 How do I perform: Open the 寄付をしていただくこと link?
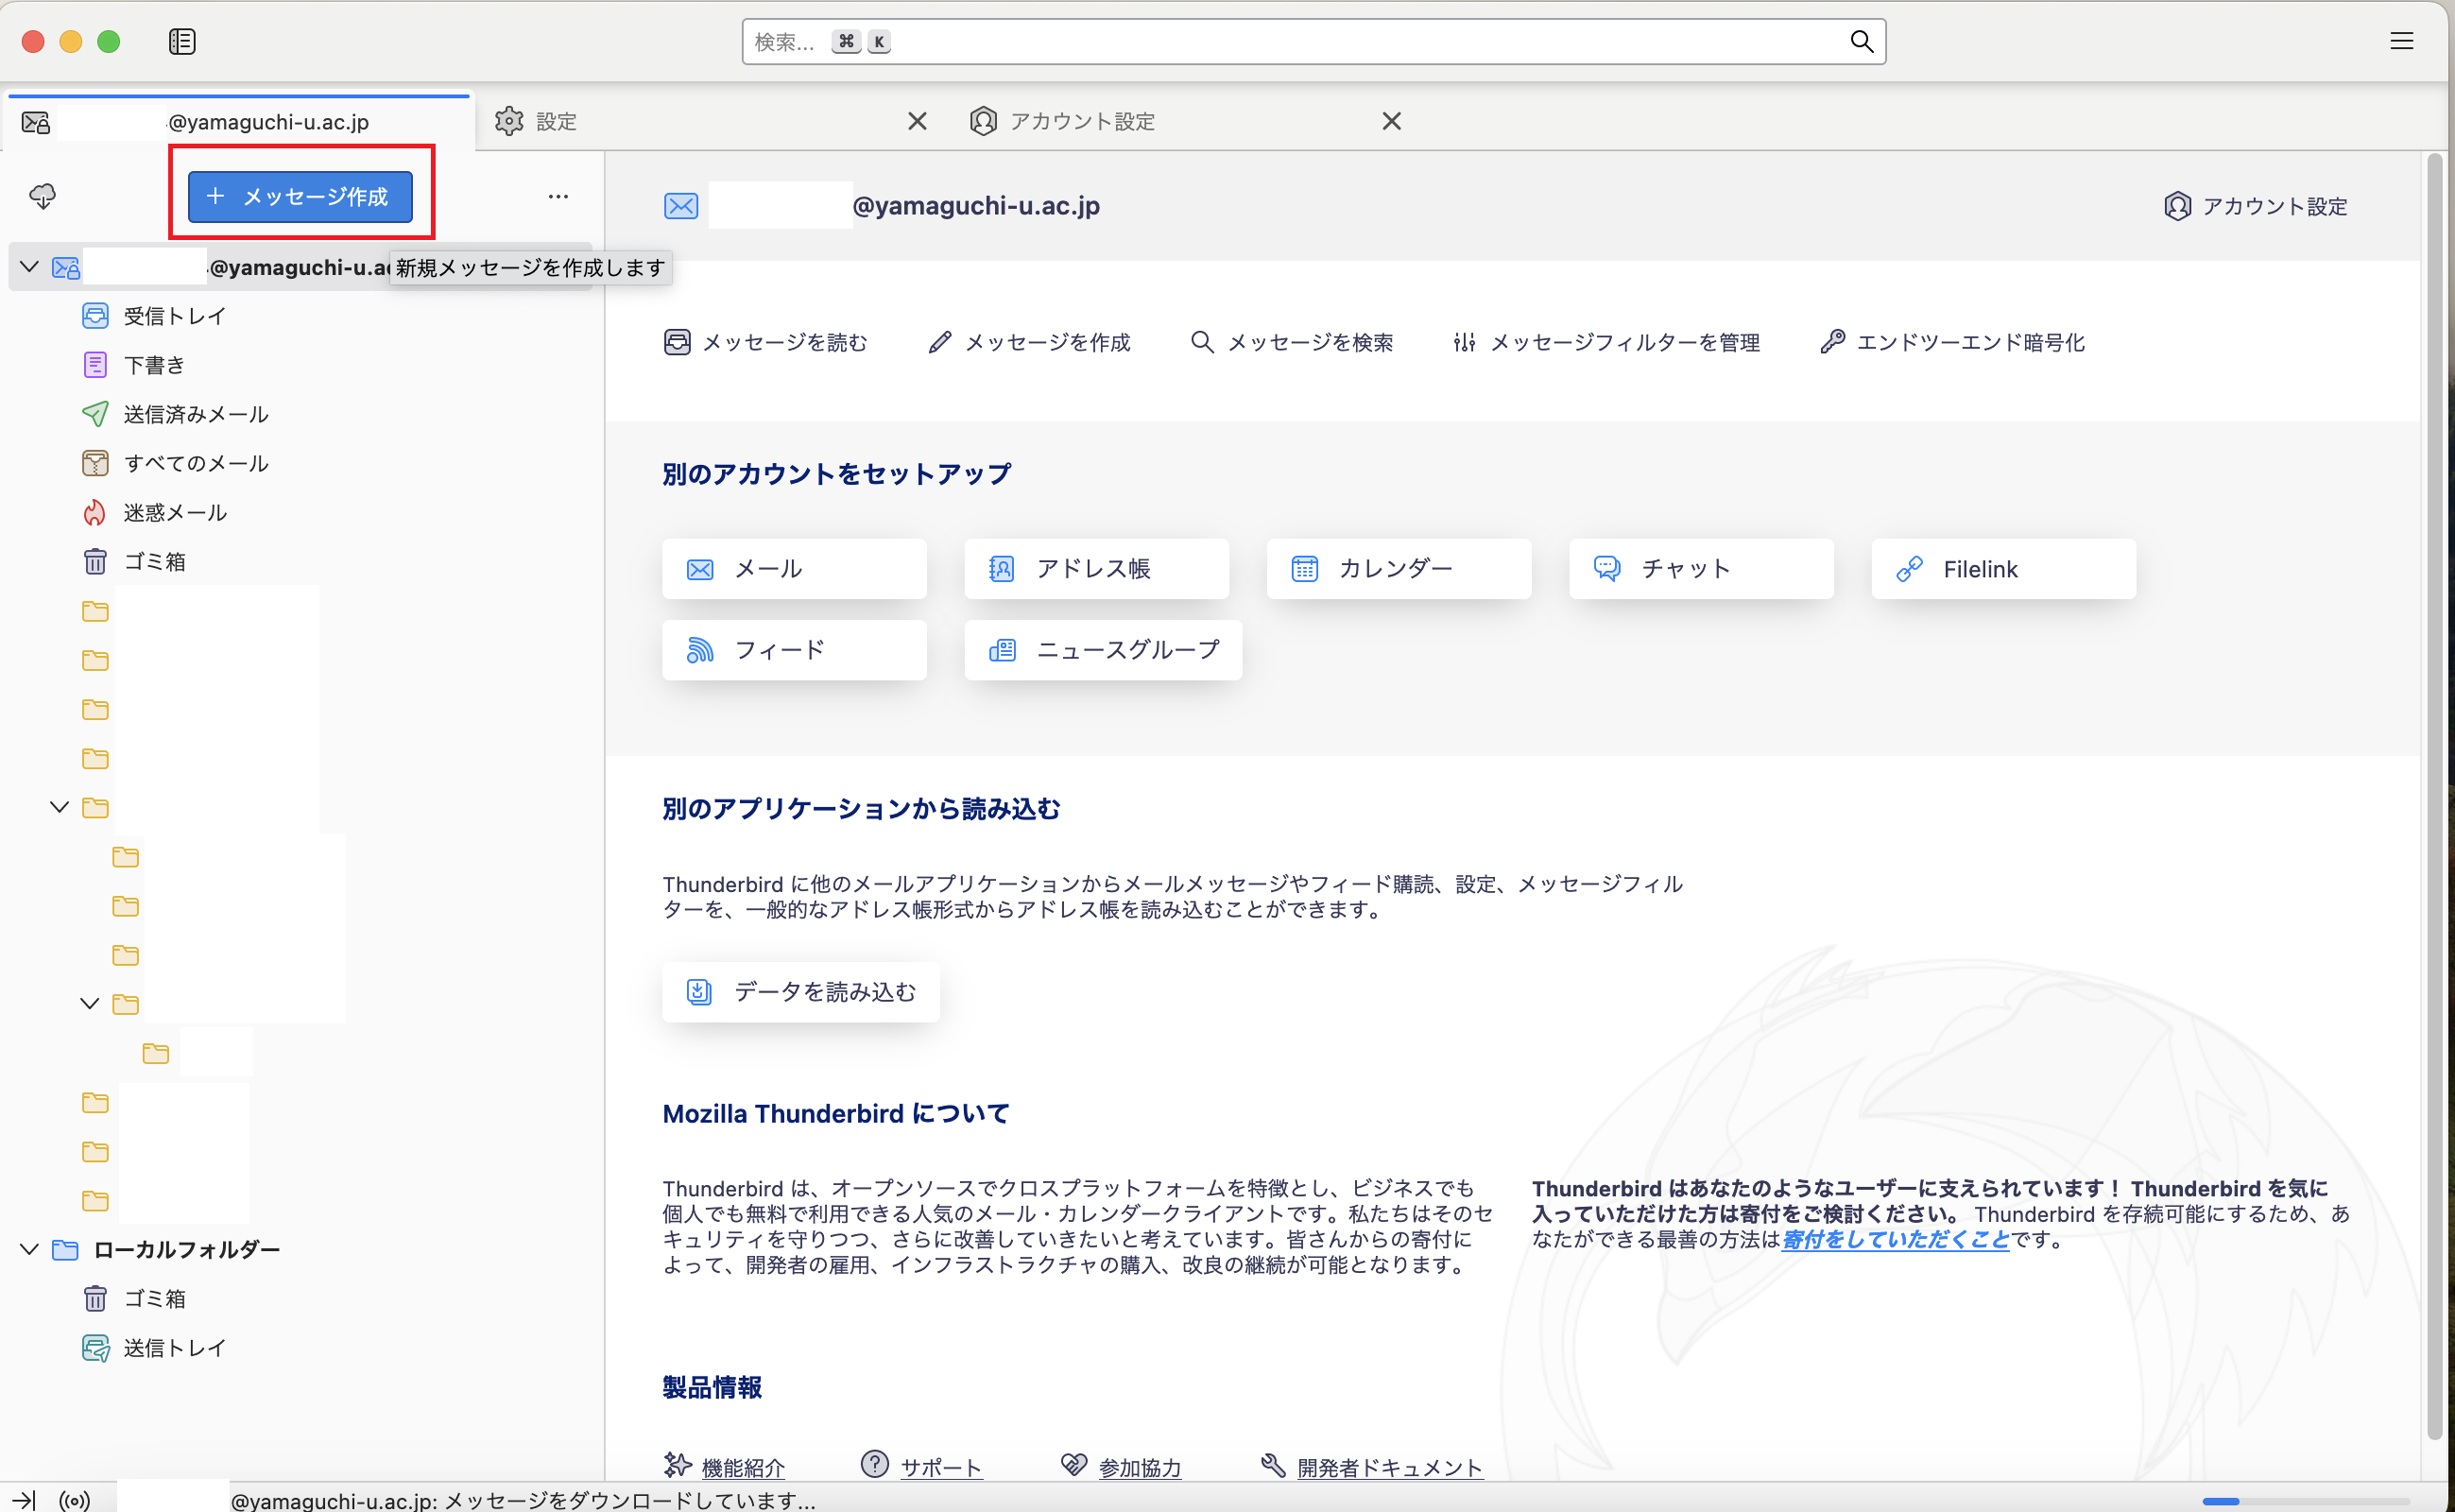(x=1895, y=1239)
